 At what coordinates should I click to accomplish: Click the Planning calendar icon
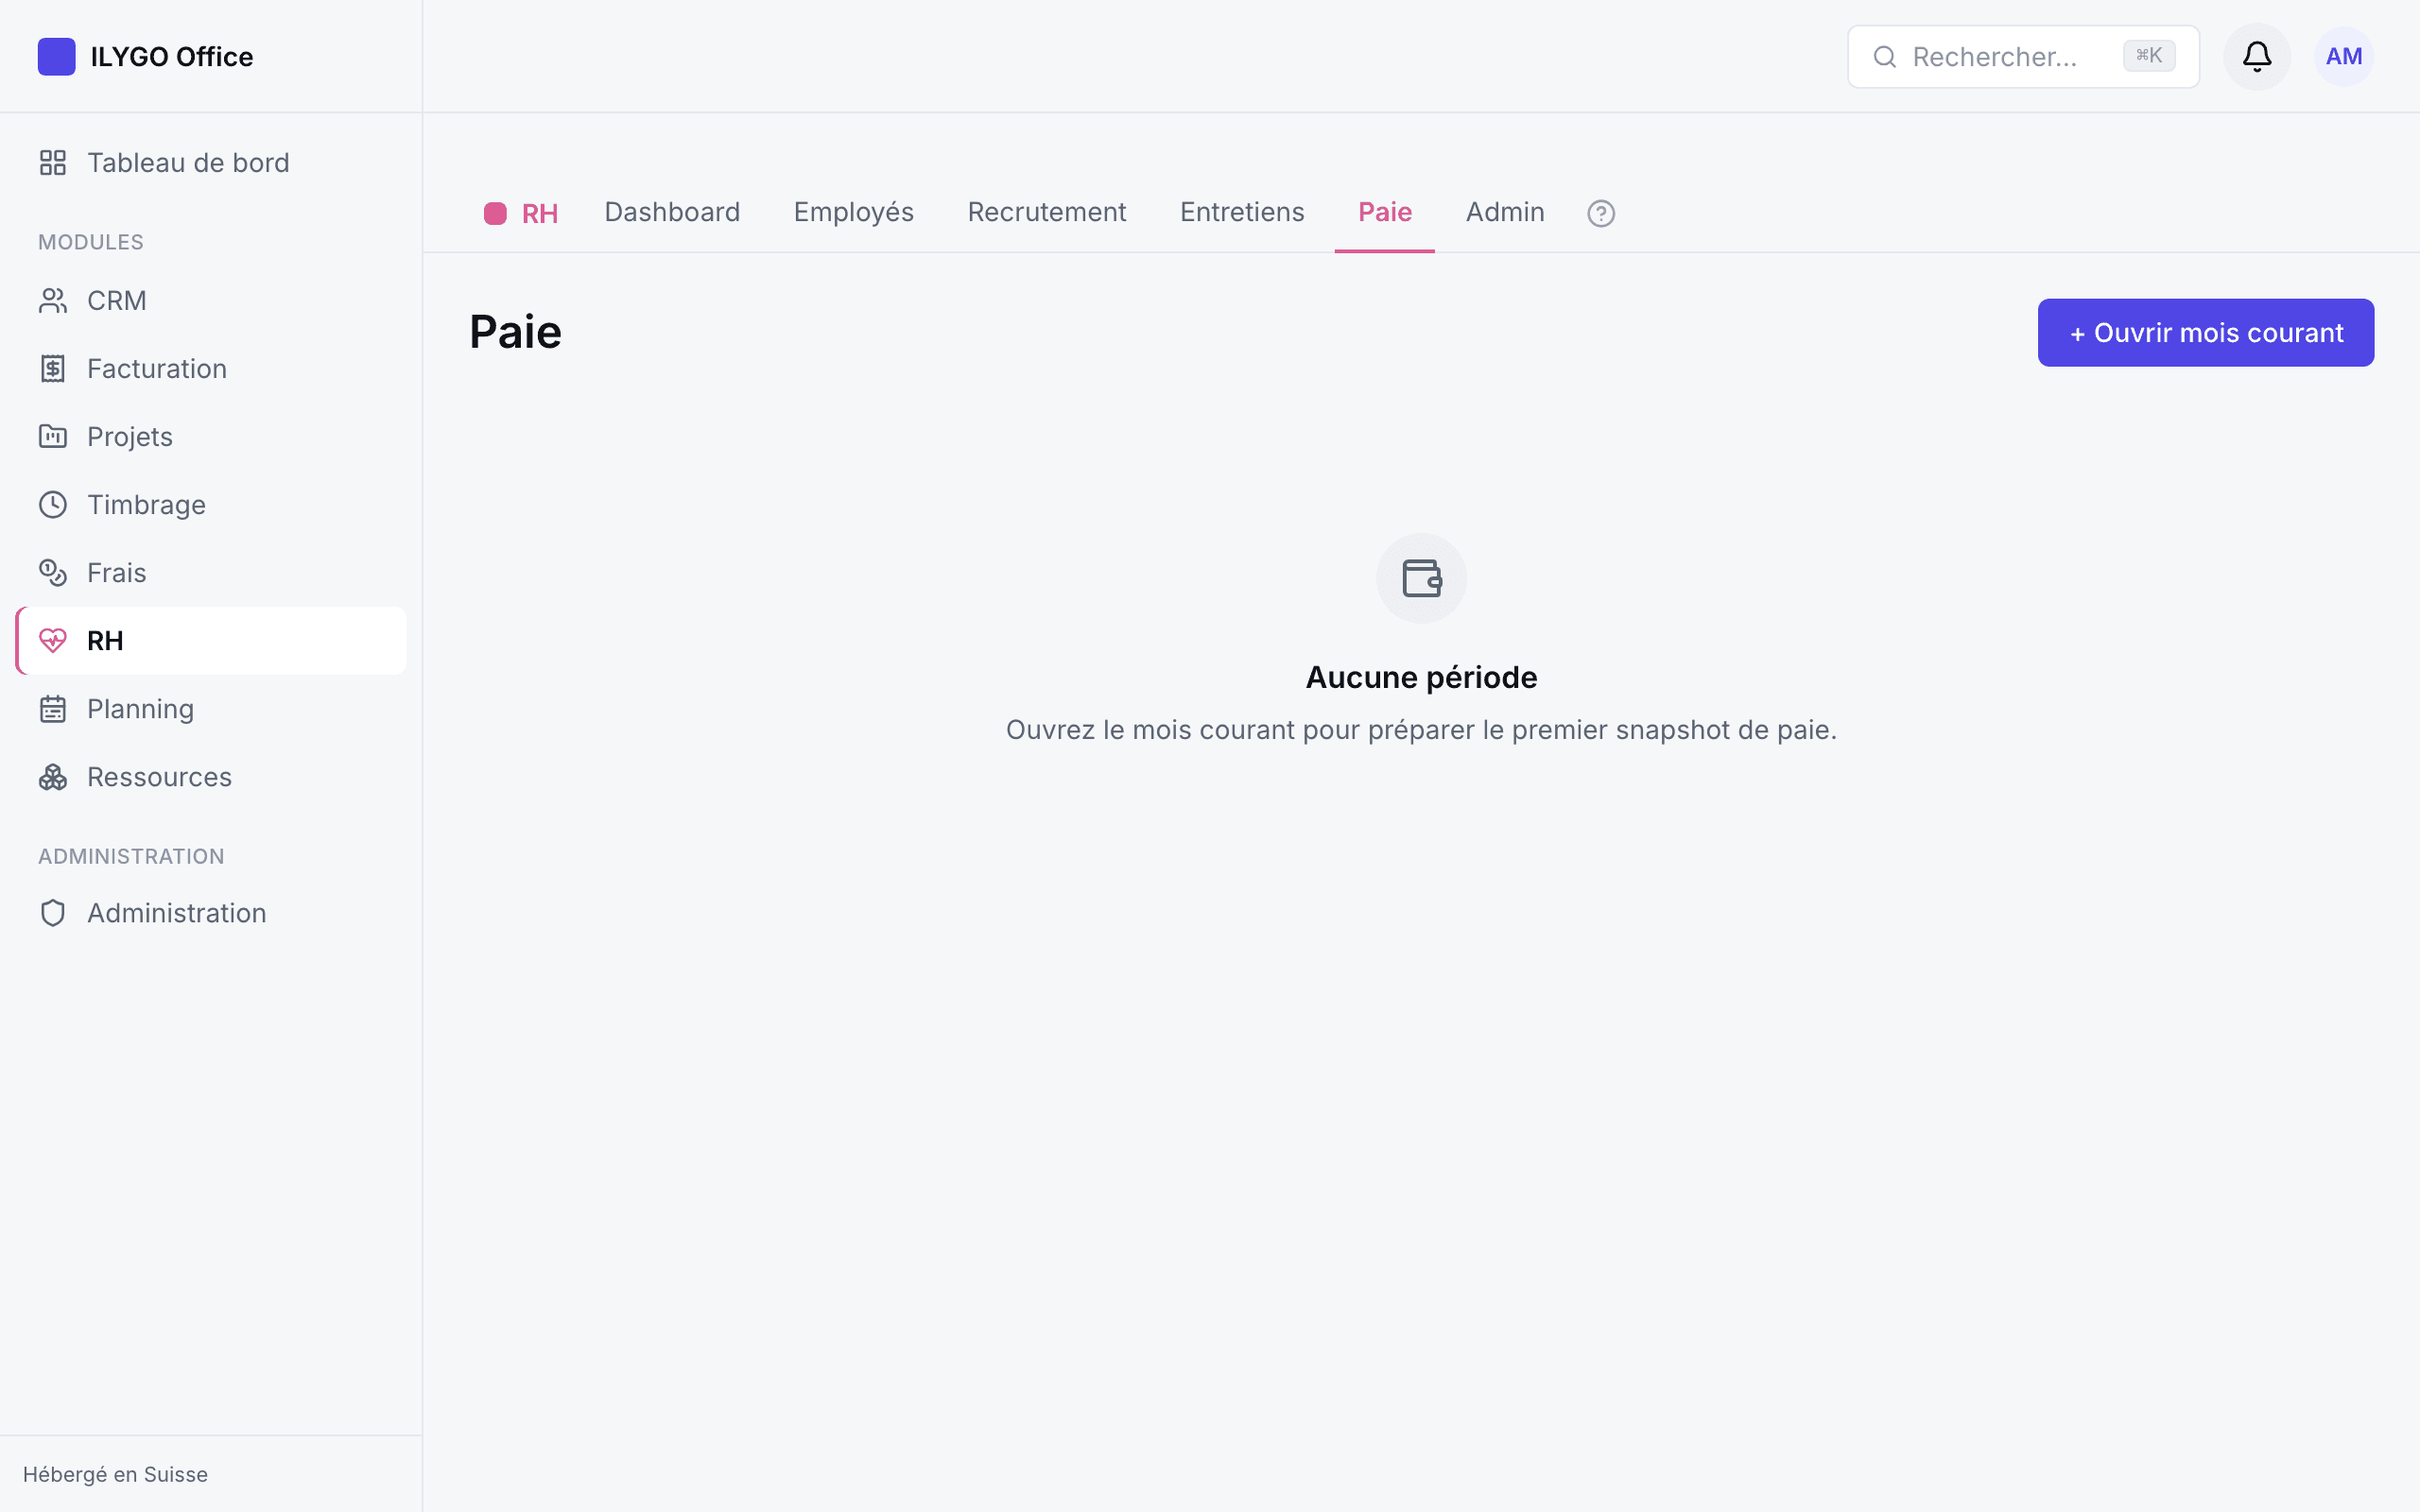click(x=53, y=709)
